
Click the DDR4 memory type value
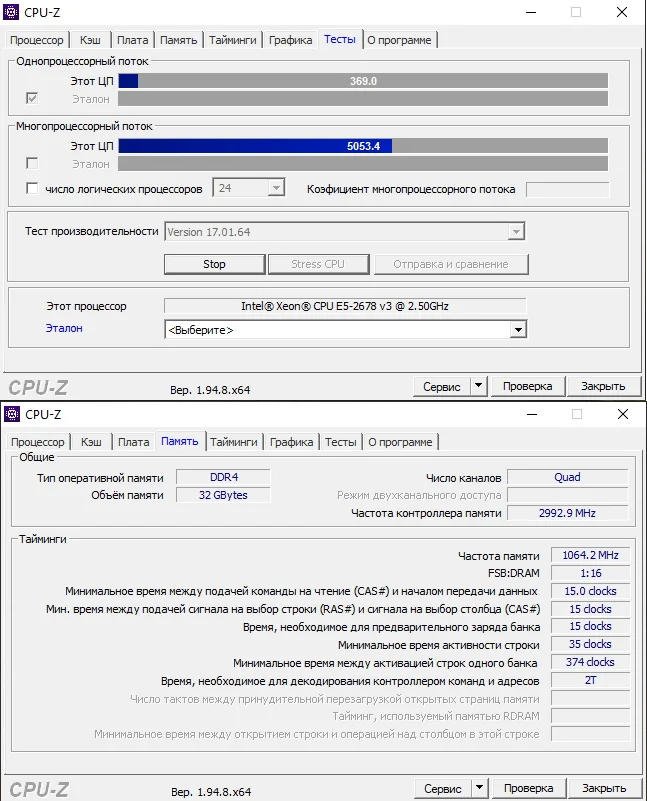224,477
